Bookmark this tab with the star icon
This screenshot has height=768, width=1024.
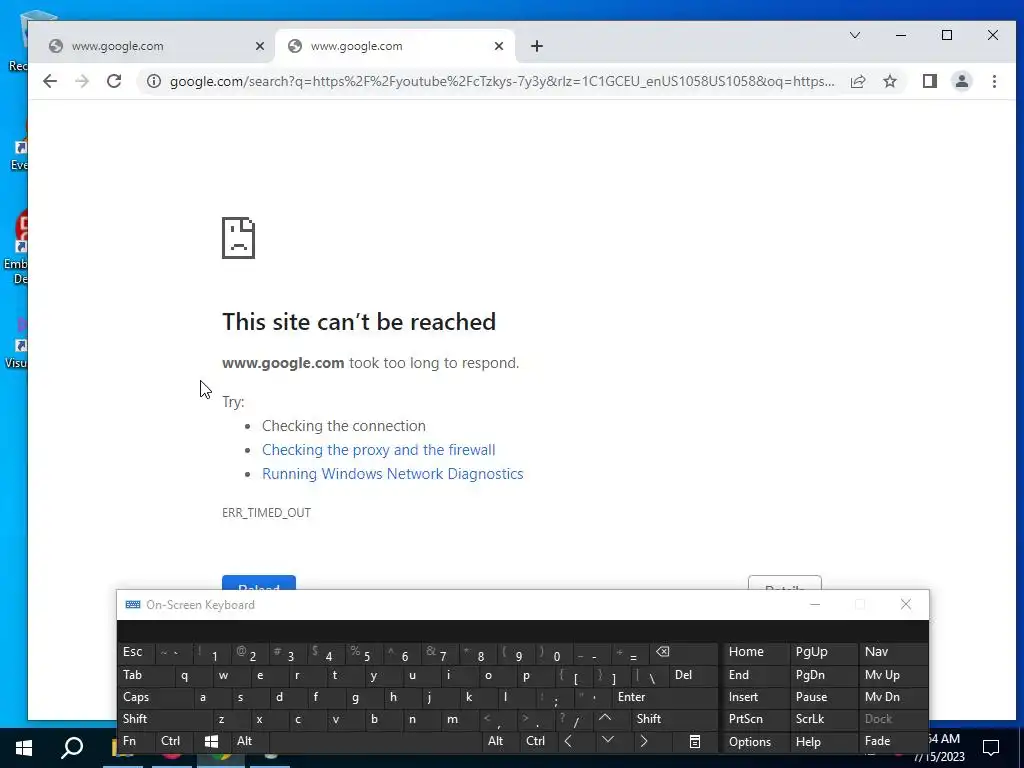889,81
